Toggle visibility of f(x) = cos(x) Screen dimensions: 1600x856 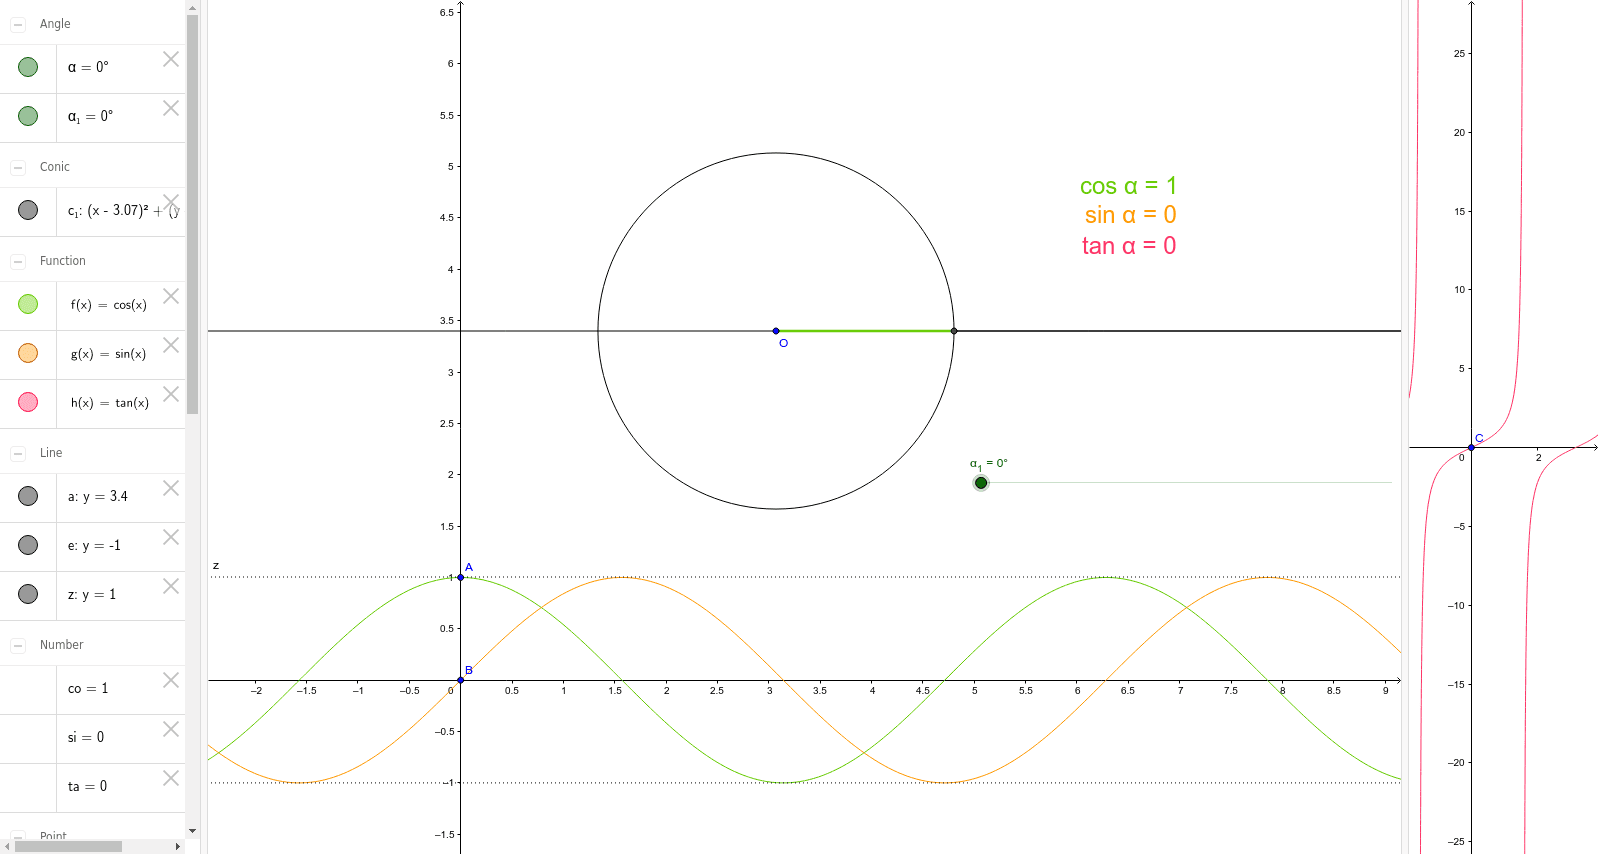pos(28,304)
